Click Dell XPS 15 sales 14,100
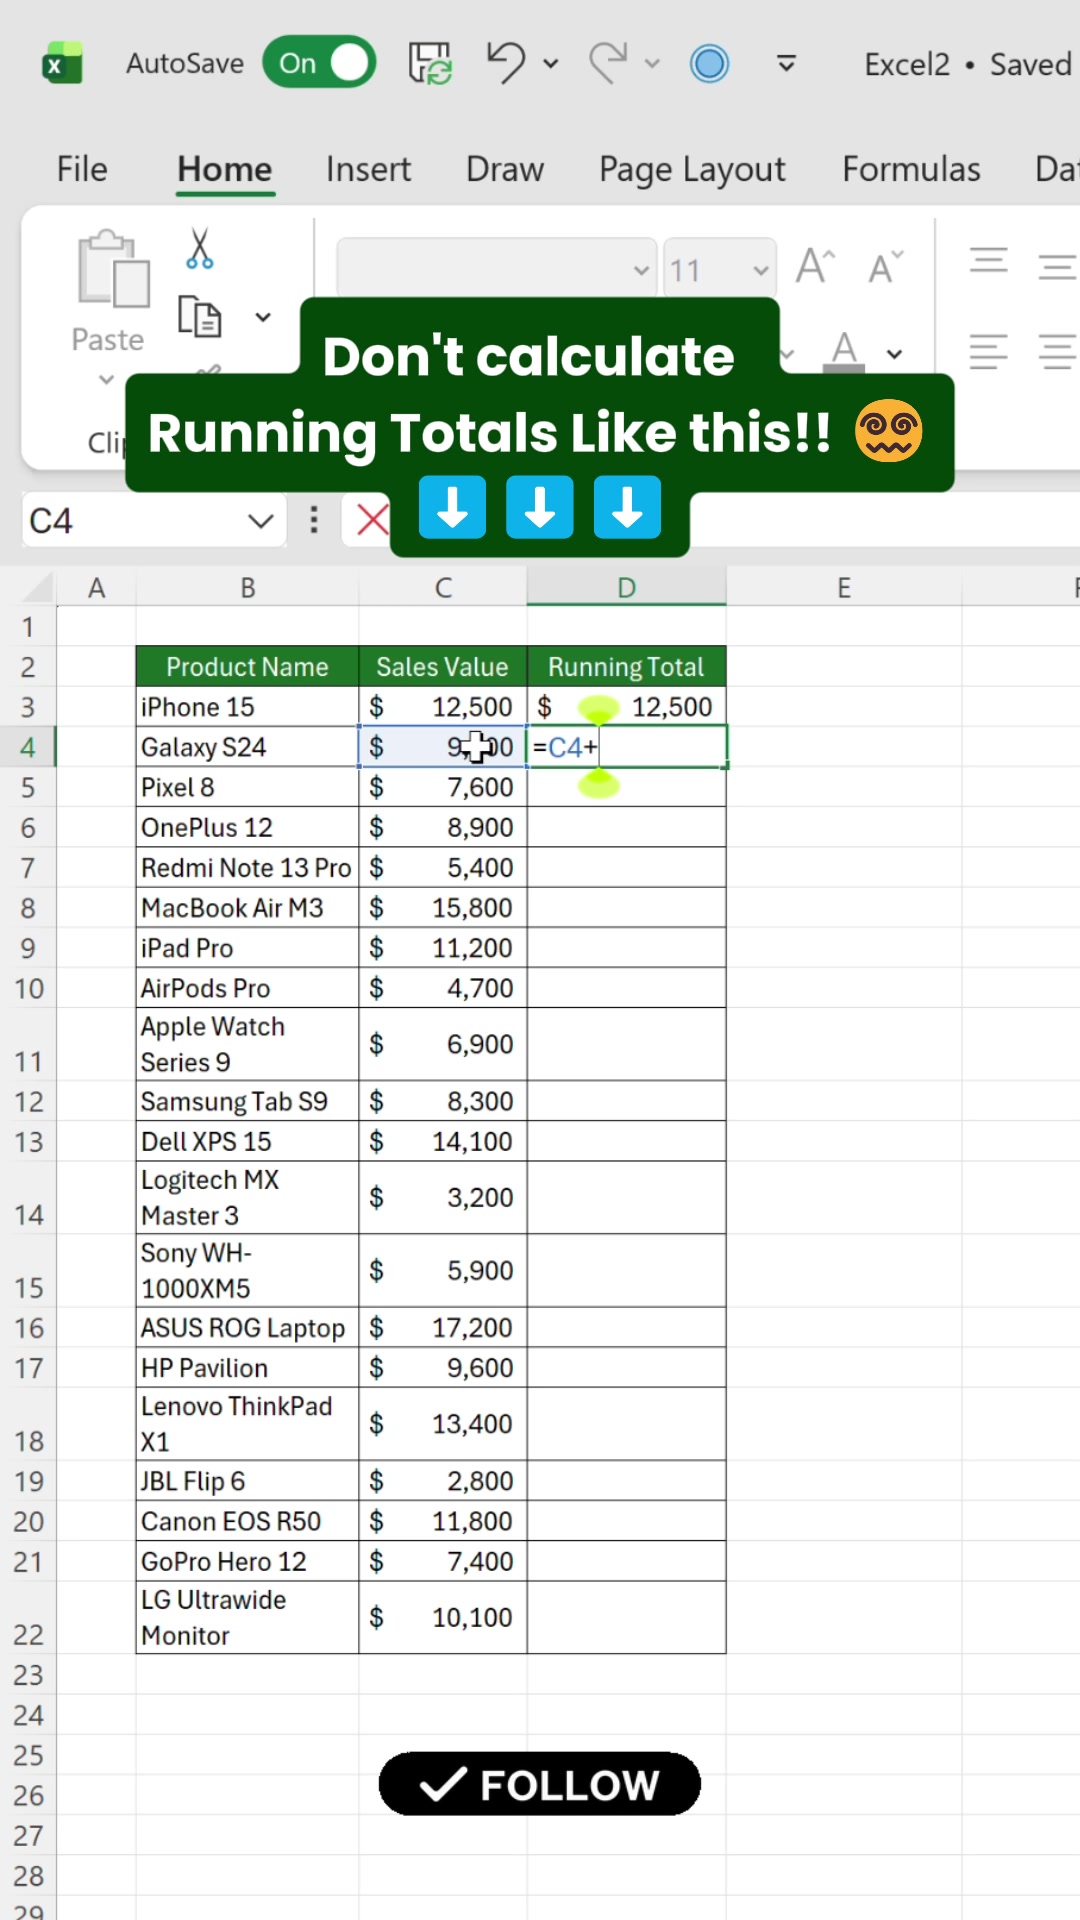Image resolution: width=1080 pixels, height=1920 pixels. 443,1141
